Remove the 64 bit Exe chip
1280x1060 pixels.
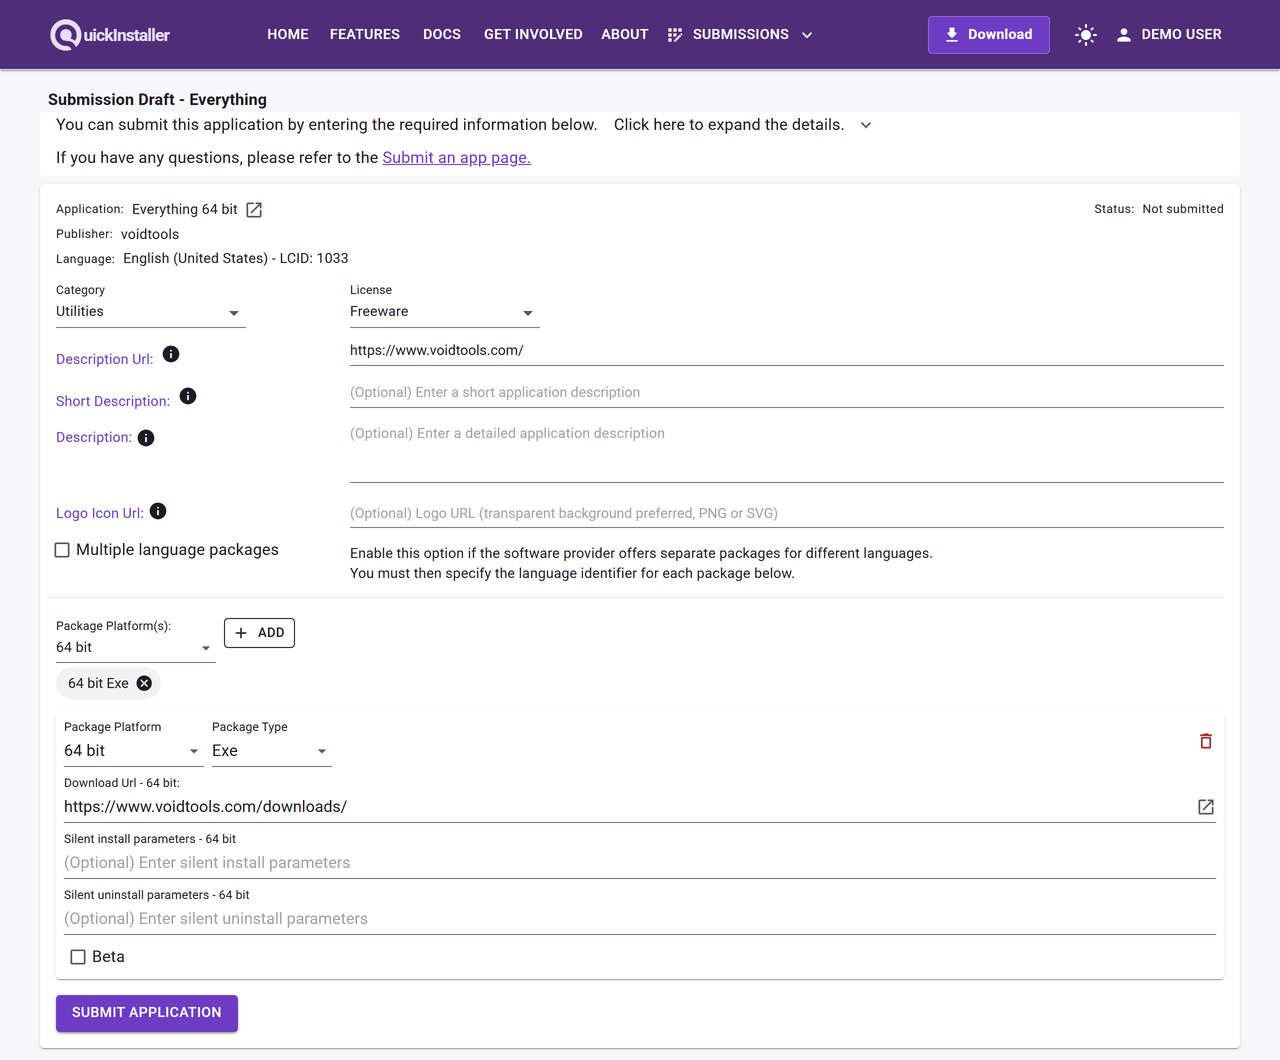[x=144, y=683]
